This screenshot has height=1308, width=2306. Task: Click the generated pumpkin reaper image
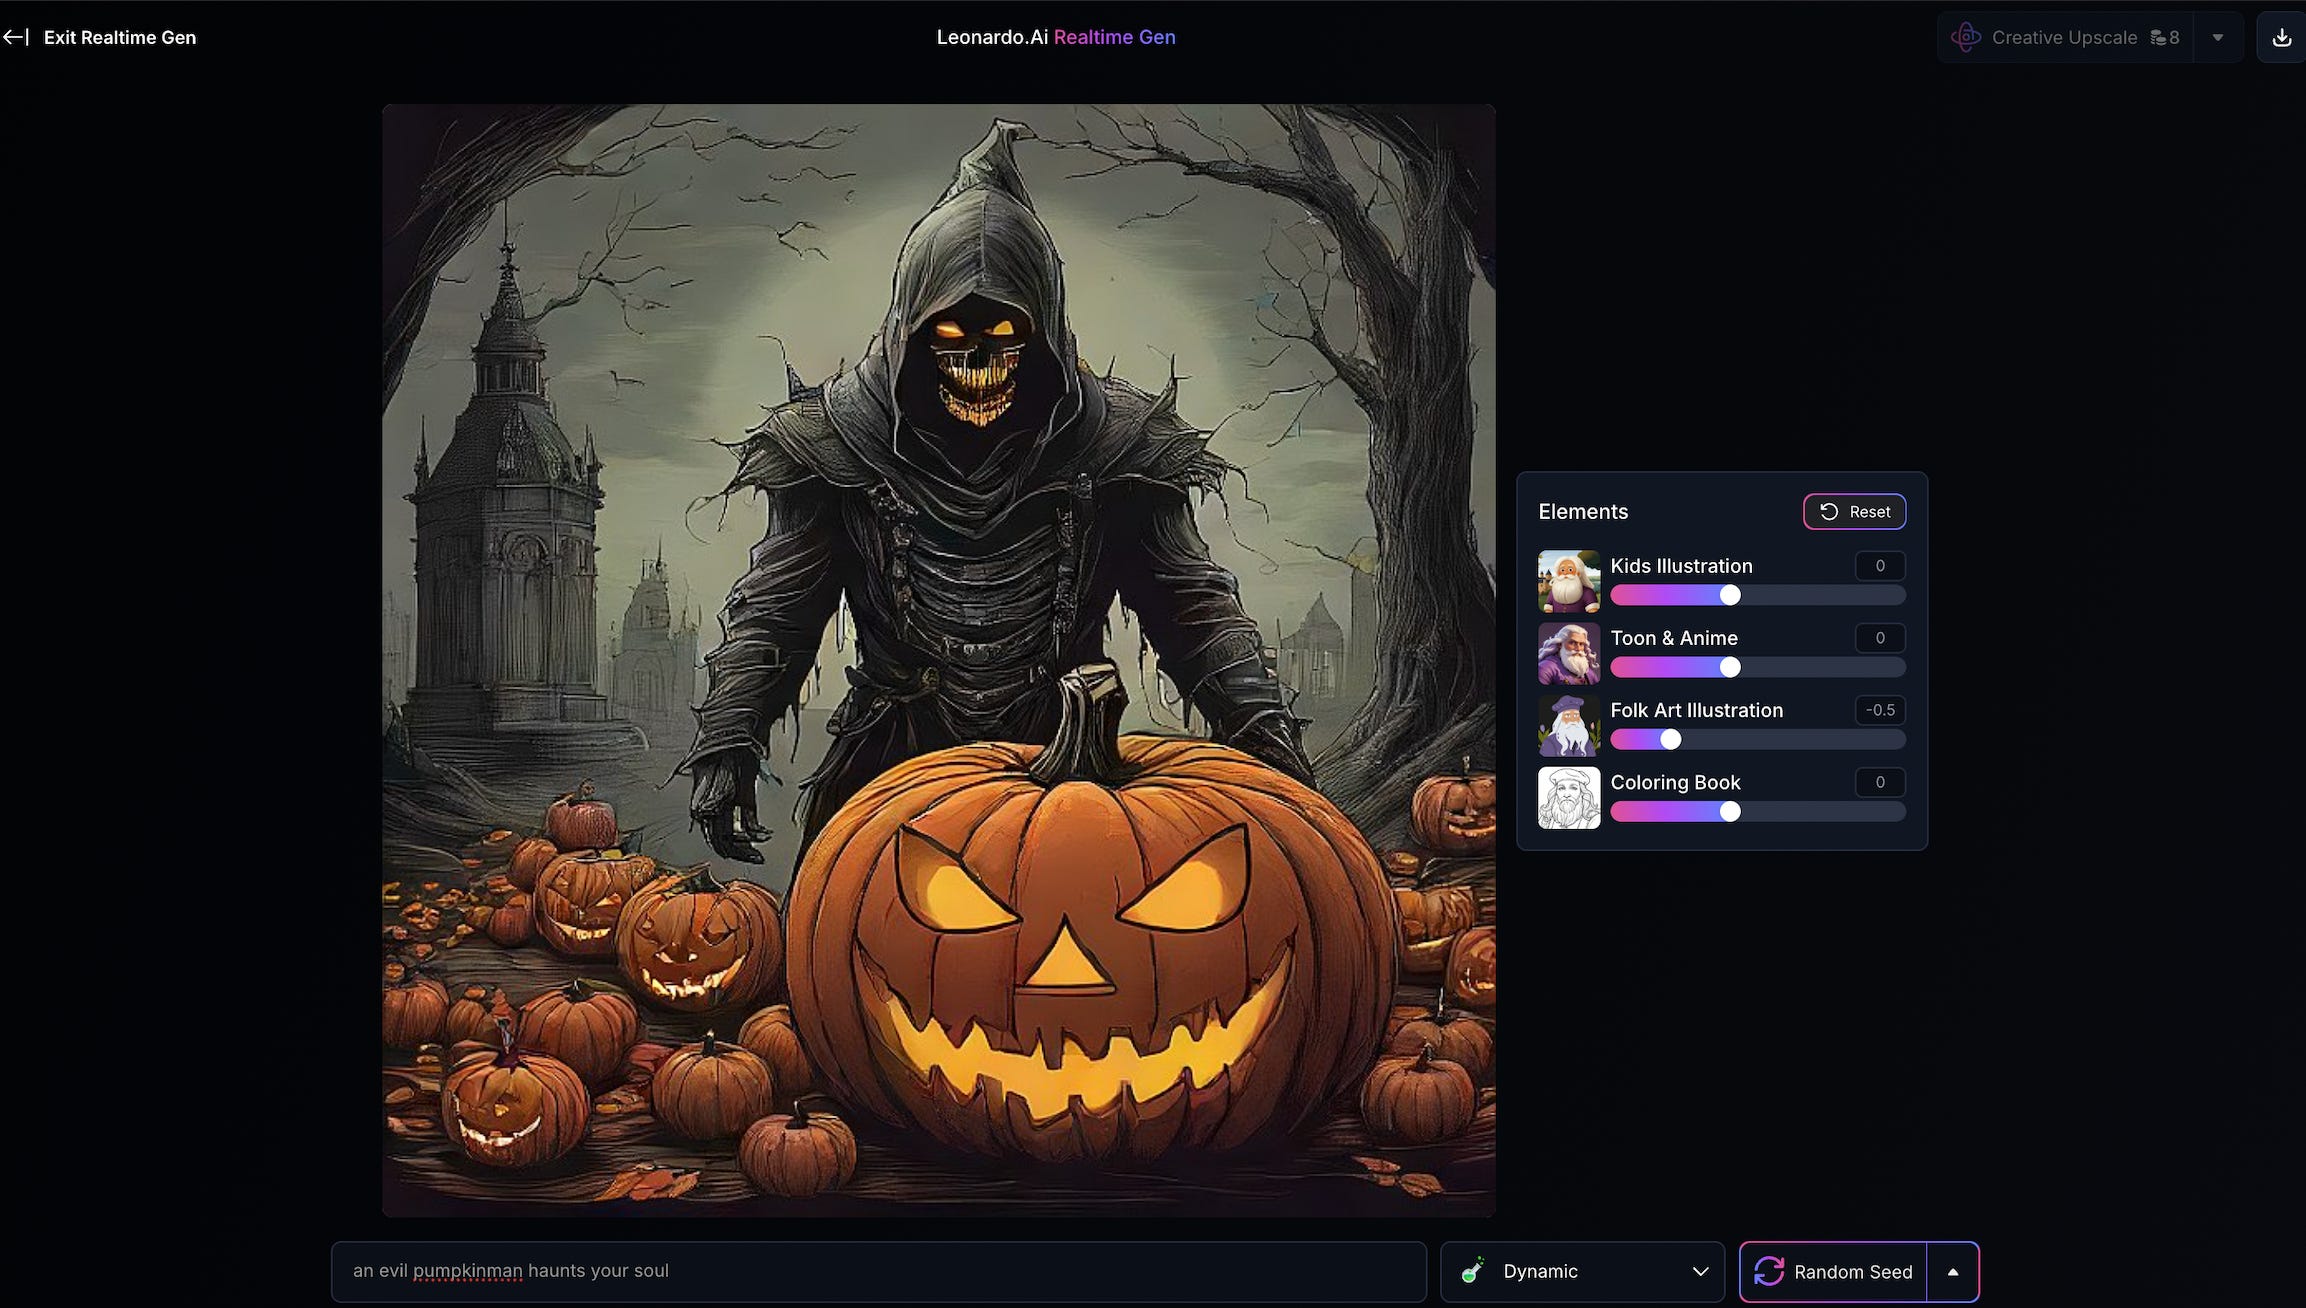click(x=938, y=660)
